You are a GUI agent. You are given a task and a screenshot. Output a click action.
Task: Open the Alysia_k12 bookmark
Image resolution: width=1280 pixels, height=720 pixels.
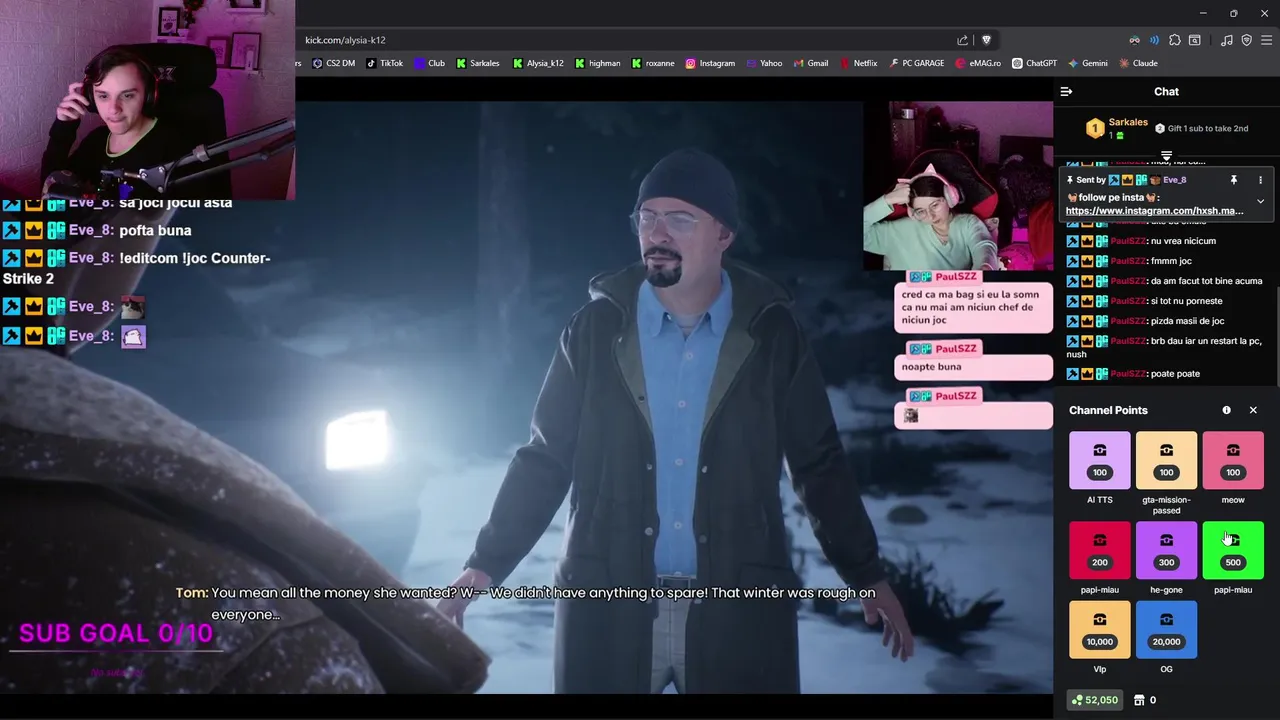tap(539, 63)
